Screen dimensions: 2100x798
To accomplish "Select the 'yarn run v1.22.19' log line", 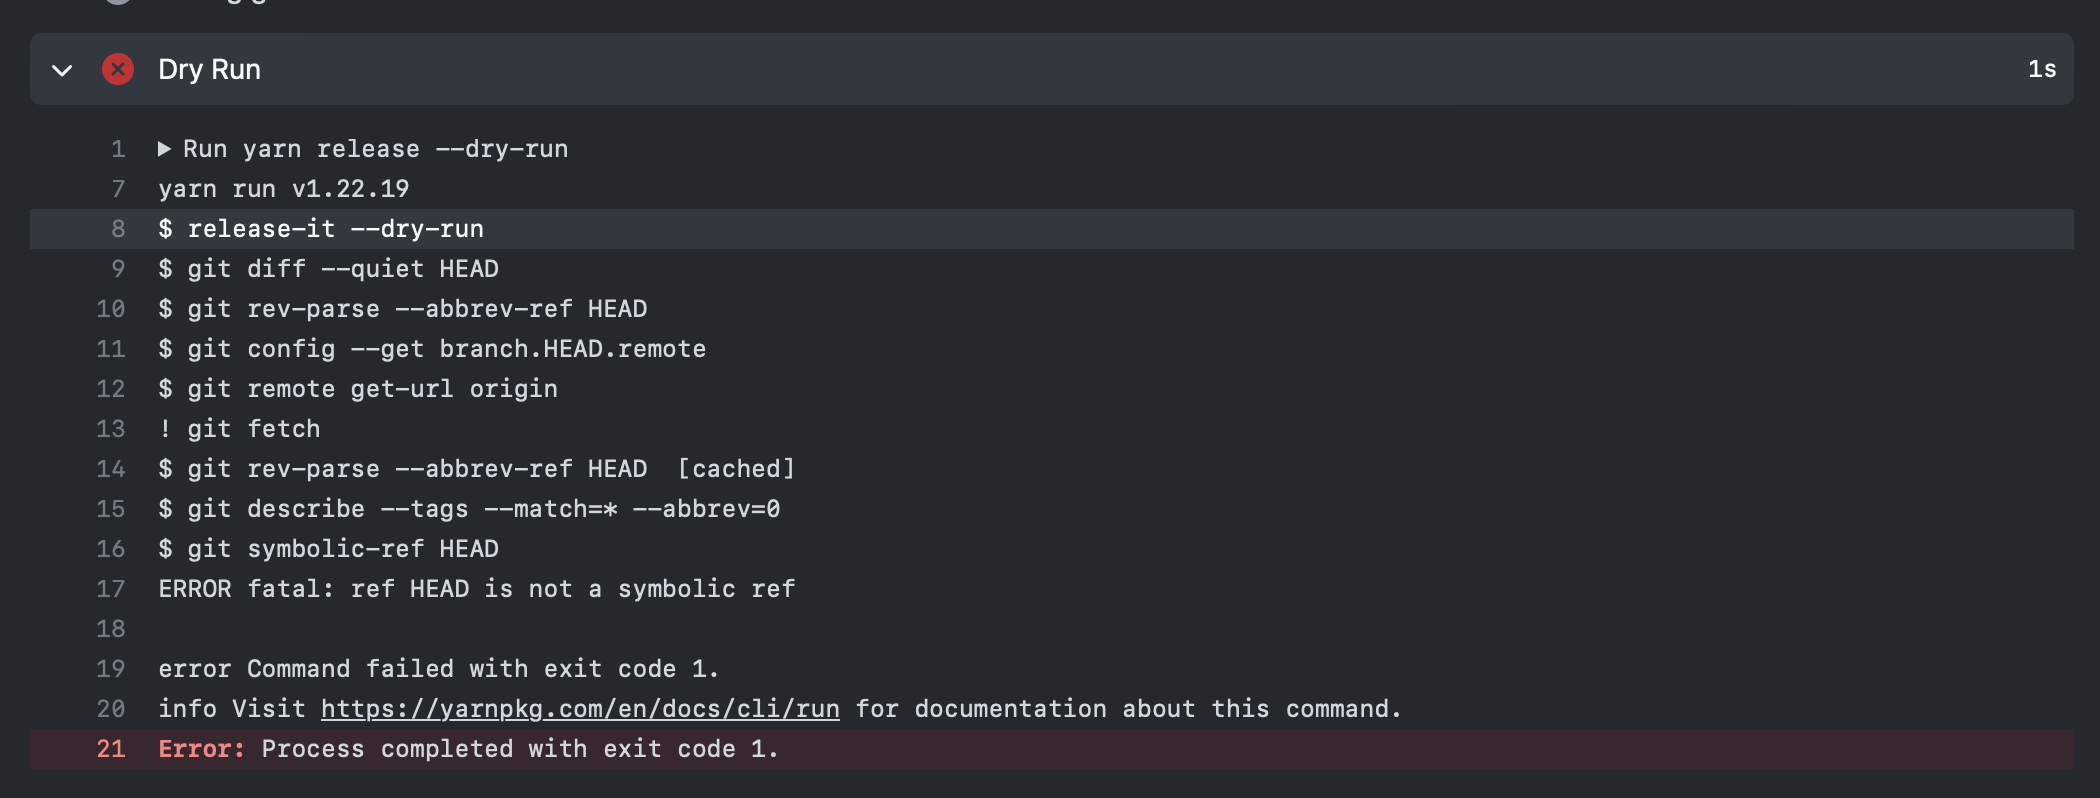I will point(283,188).
